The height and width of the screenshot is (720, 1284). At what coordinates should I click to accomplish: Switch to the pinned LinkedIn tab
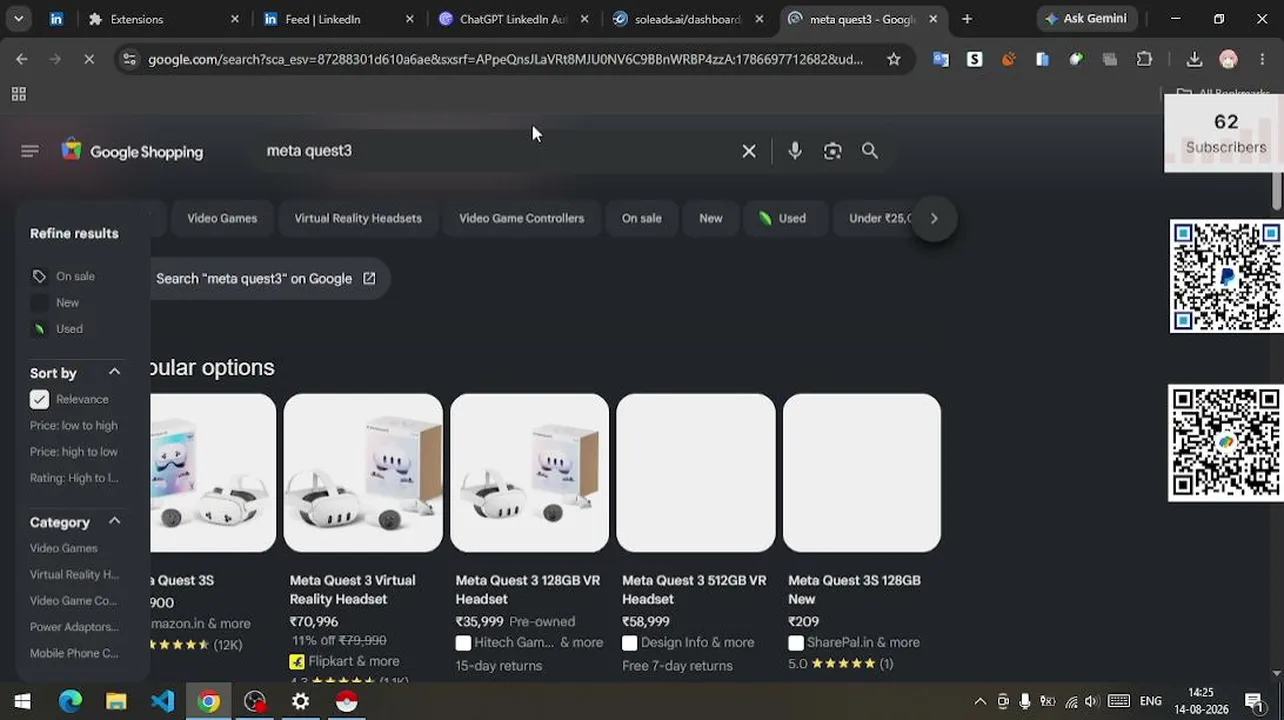(x=56, y=19)
